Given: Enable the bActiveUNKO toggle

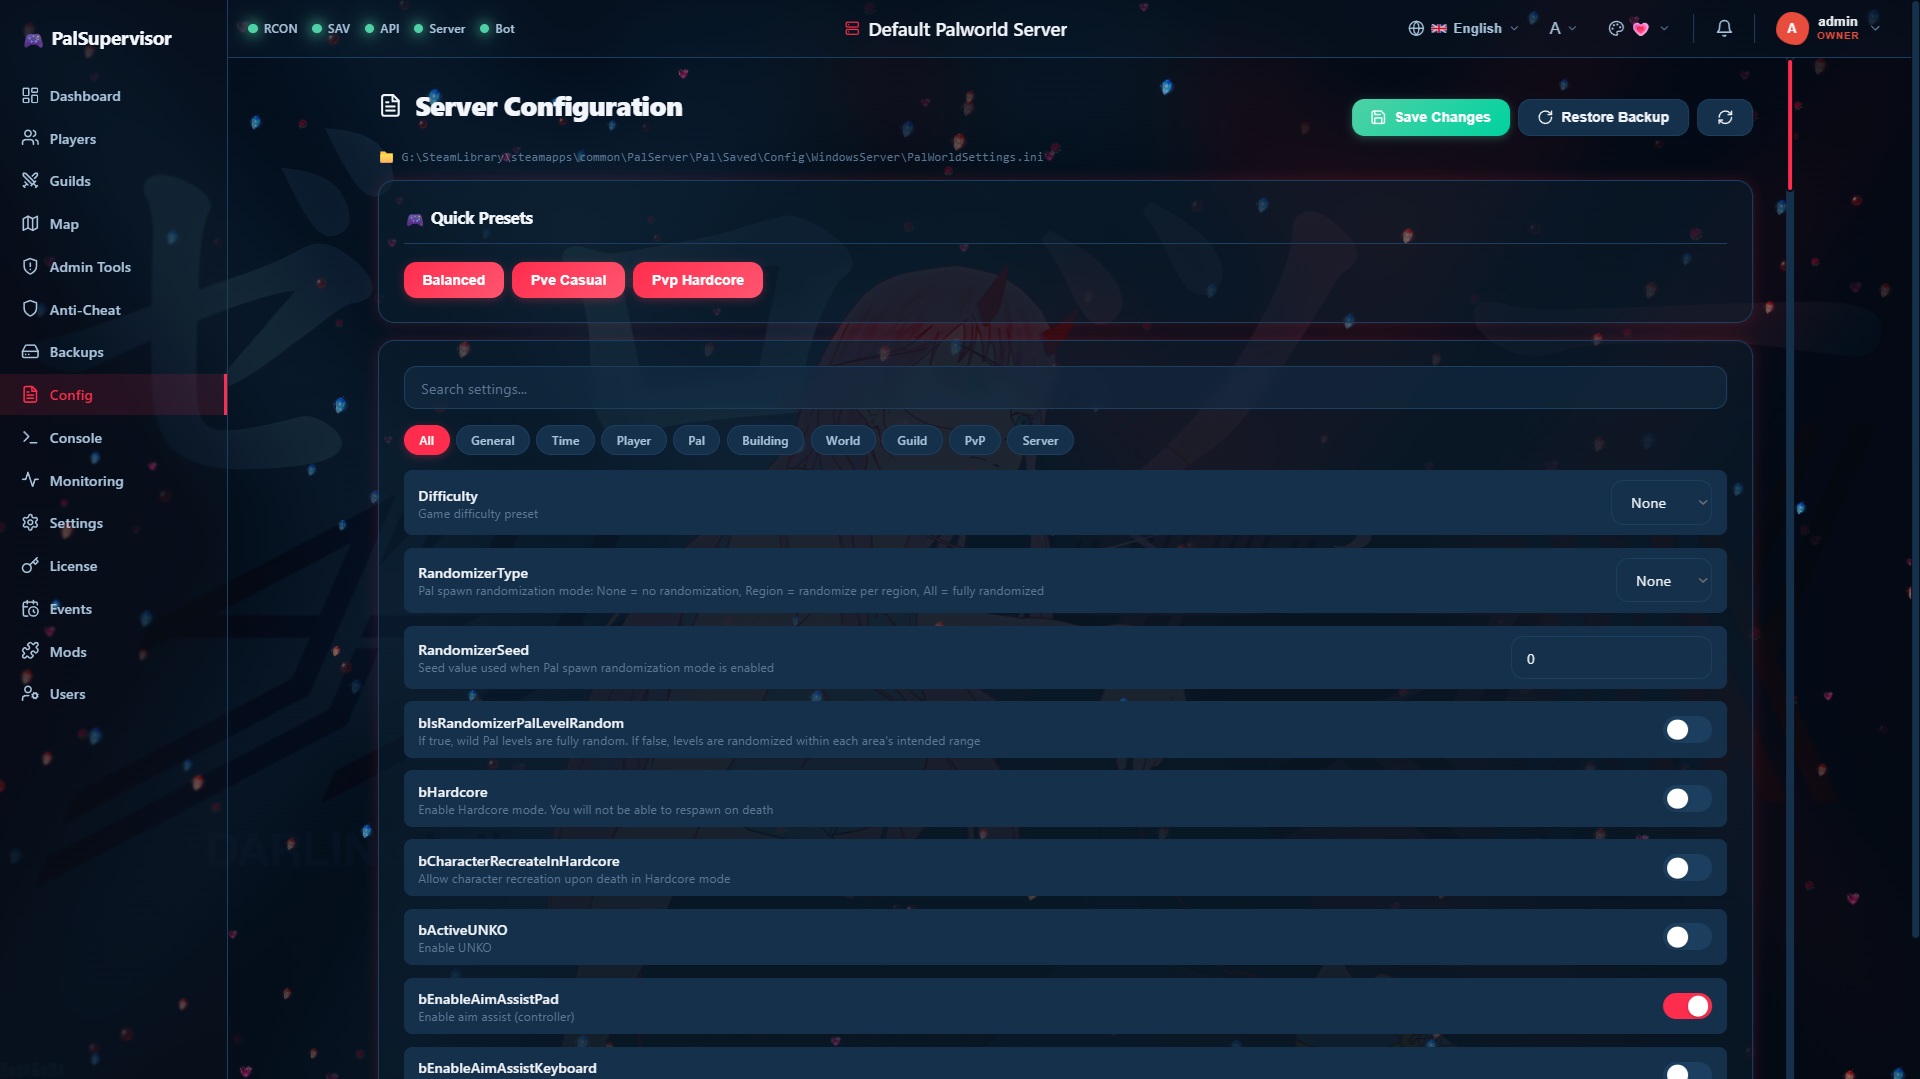Looking at the screenshot, I should tap(1687, 937).
